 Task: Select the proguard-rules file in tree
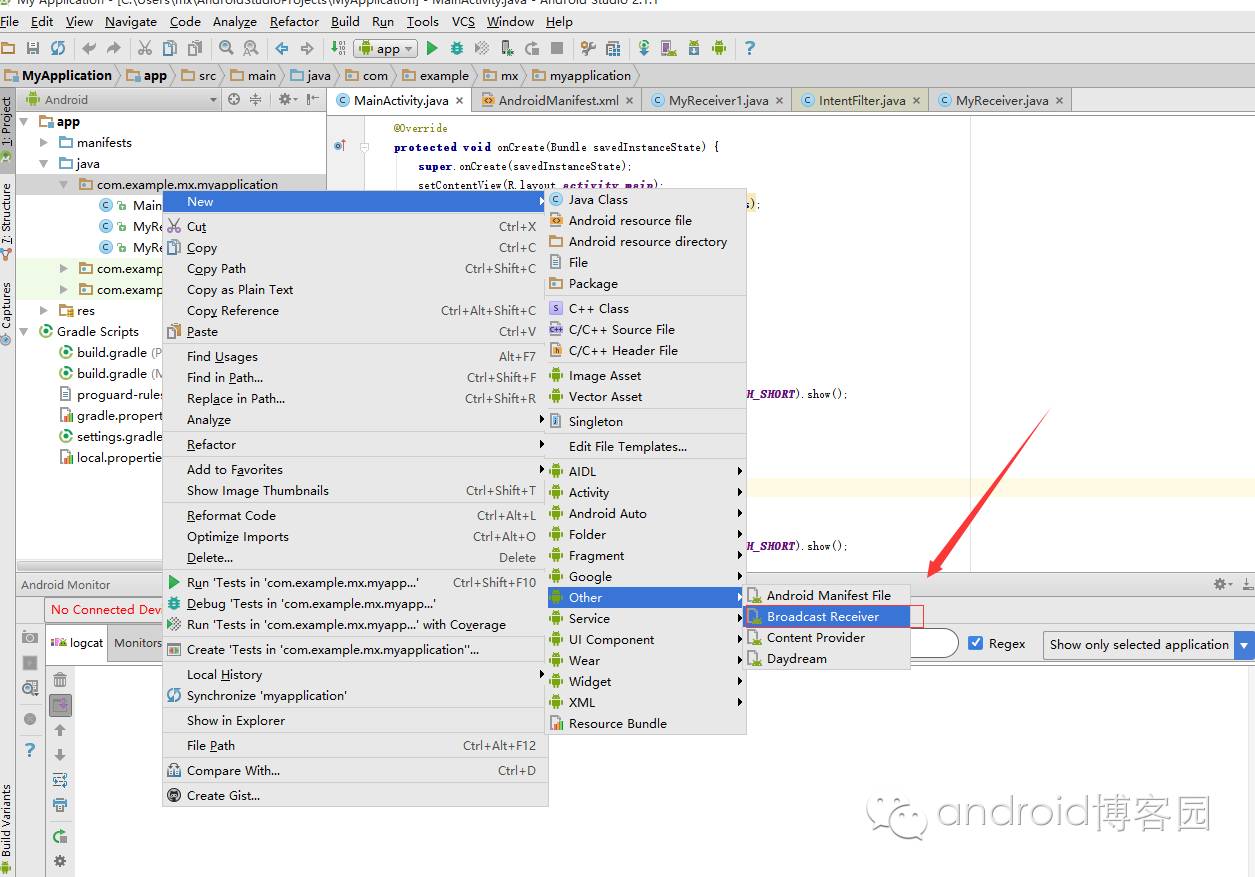click(x=111, y=394)
